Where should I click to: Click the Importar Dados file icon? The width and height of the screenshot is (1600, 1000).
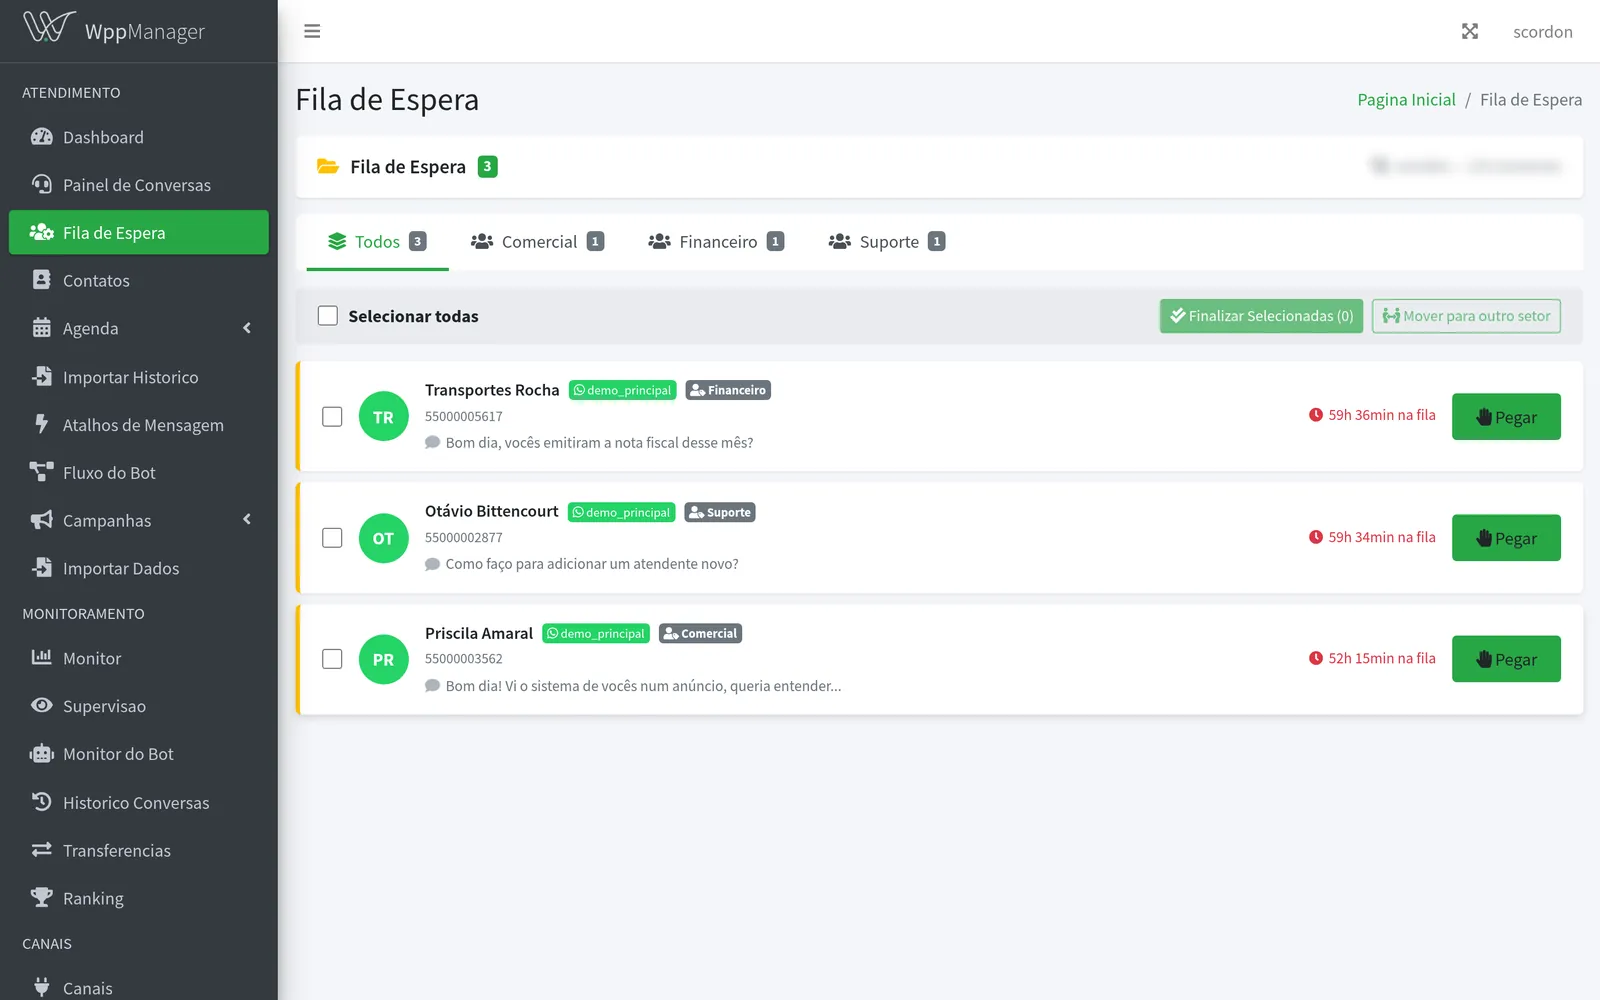pyautogui.click(x=41, y=568)
